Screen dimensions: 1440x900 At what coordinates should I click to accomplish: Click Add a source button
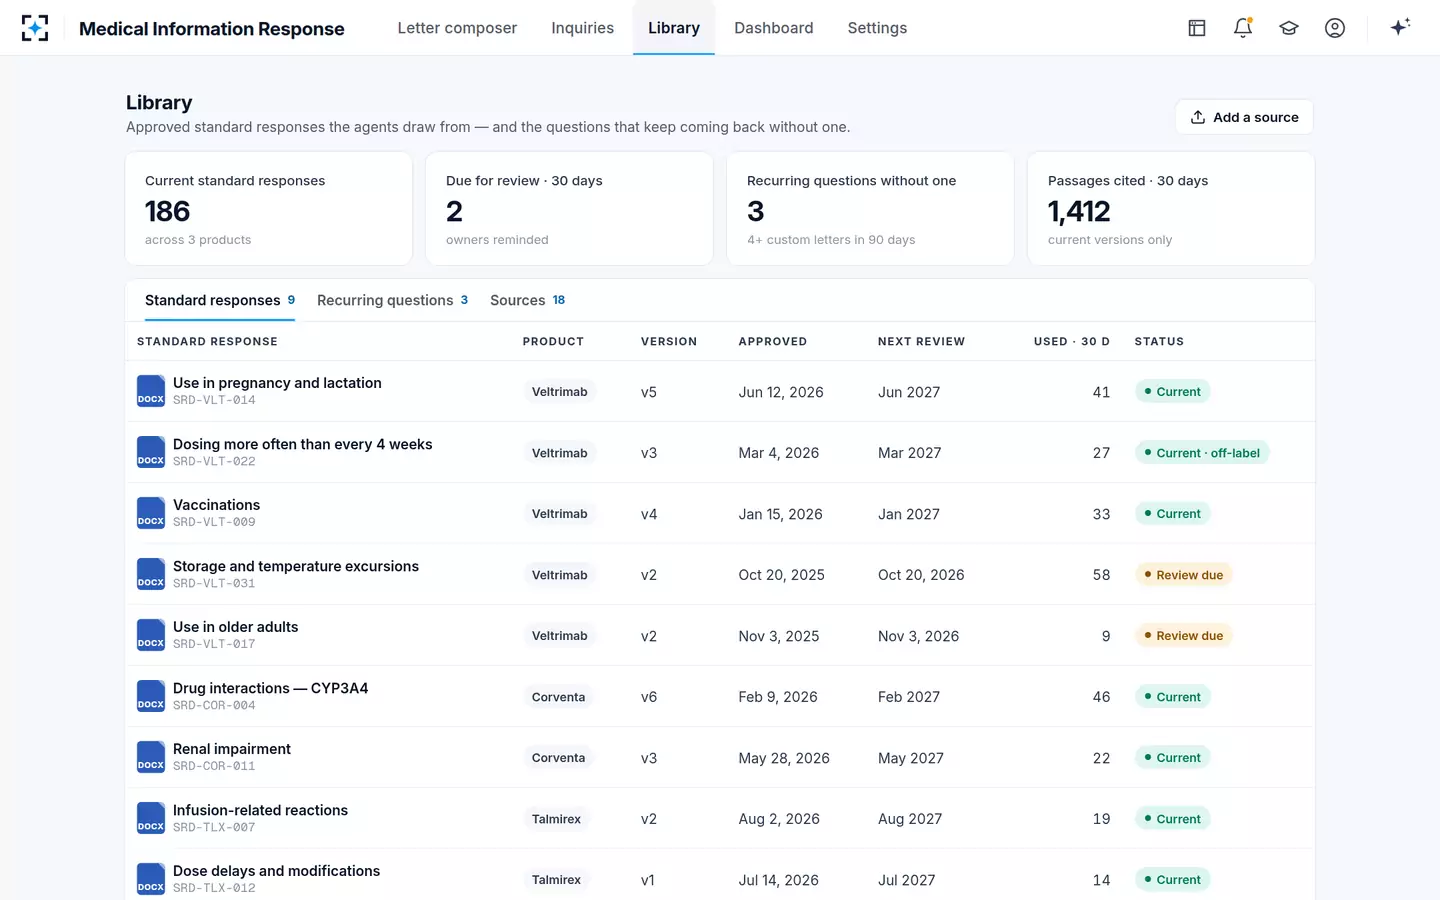(x=1244, y=117)
